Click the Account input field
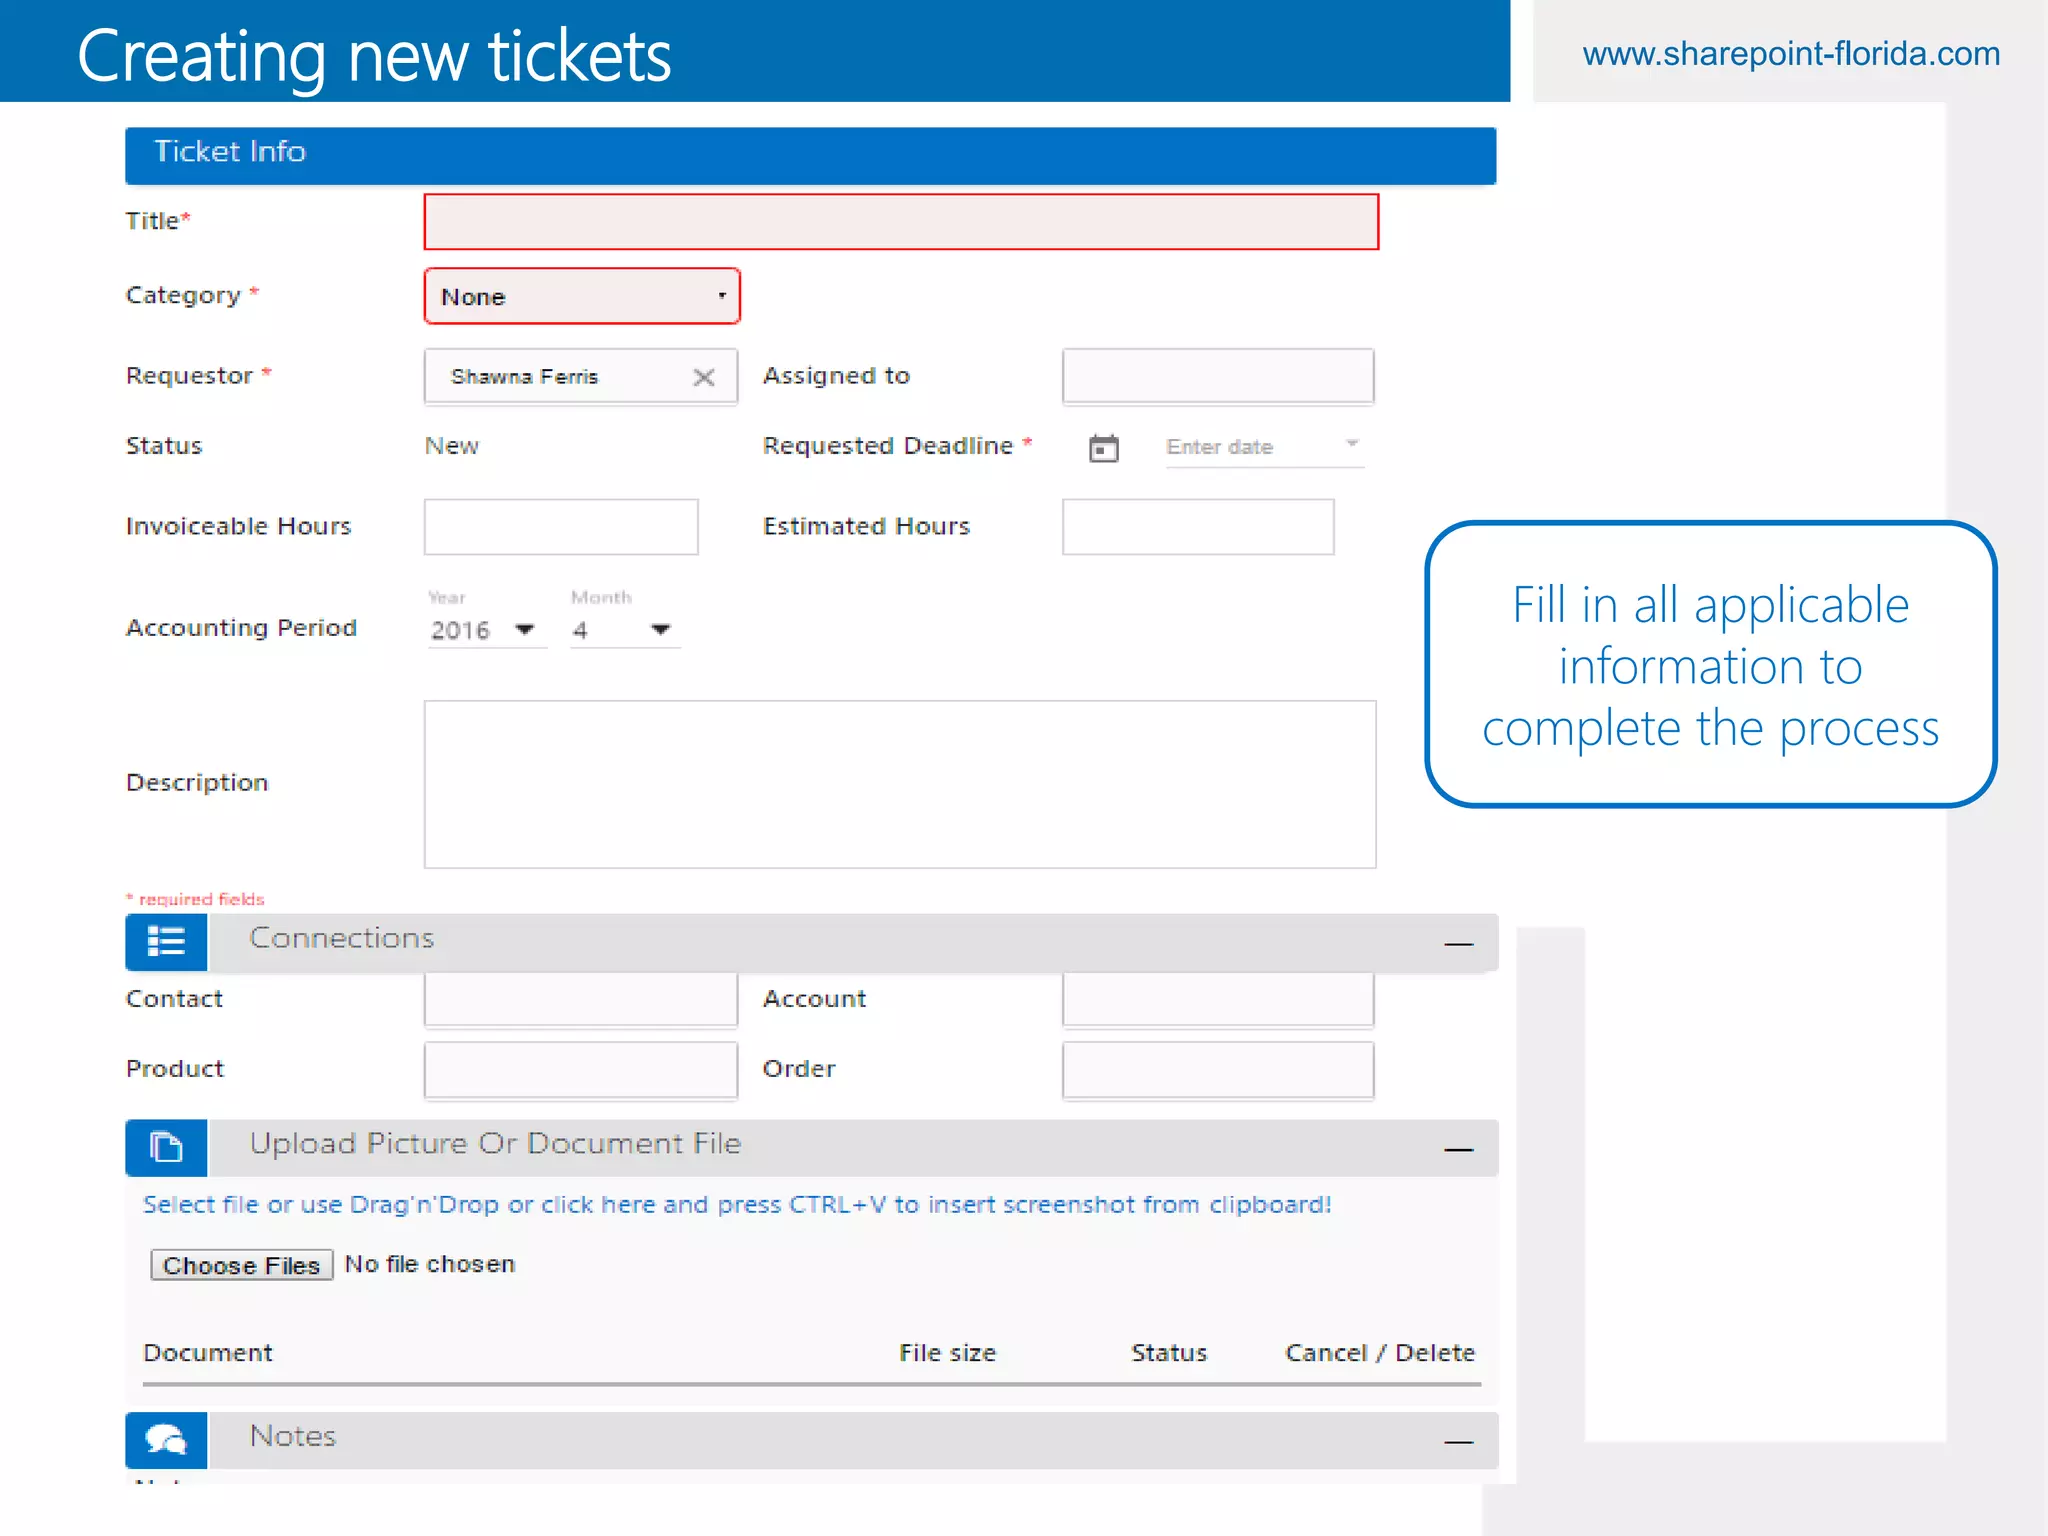This screenshot has width=2048, height=1536. pos(1218,1000)
